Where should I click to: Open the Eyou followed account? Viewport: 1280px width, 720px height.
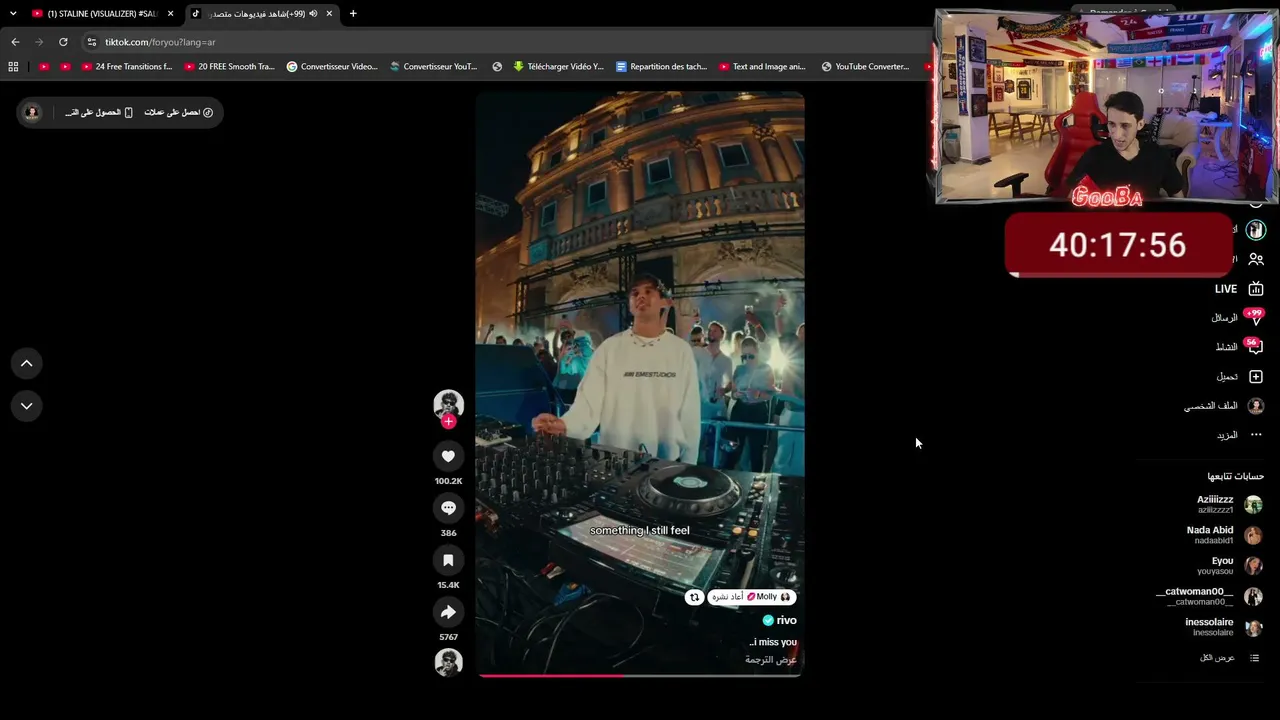tap(1230, 566)
